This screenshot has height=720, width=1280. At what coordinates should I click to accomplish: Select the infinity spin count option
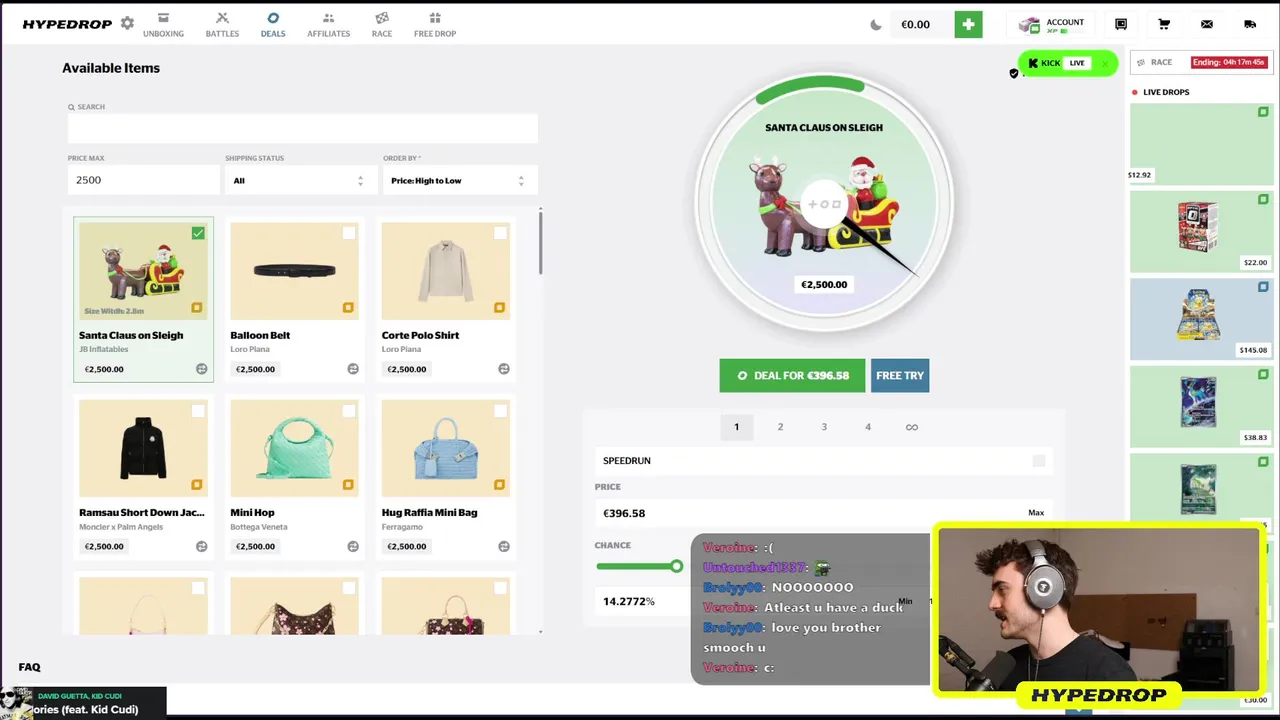coord(912,427)
